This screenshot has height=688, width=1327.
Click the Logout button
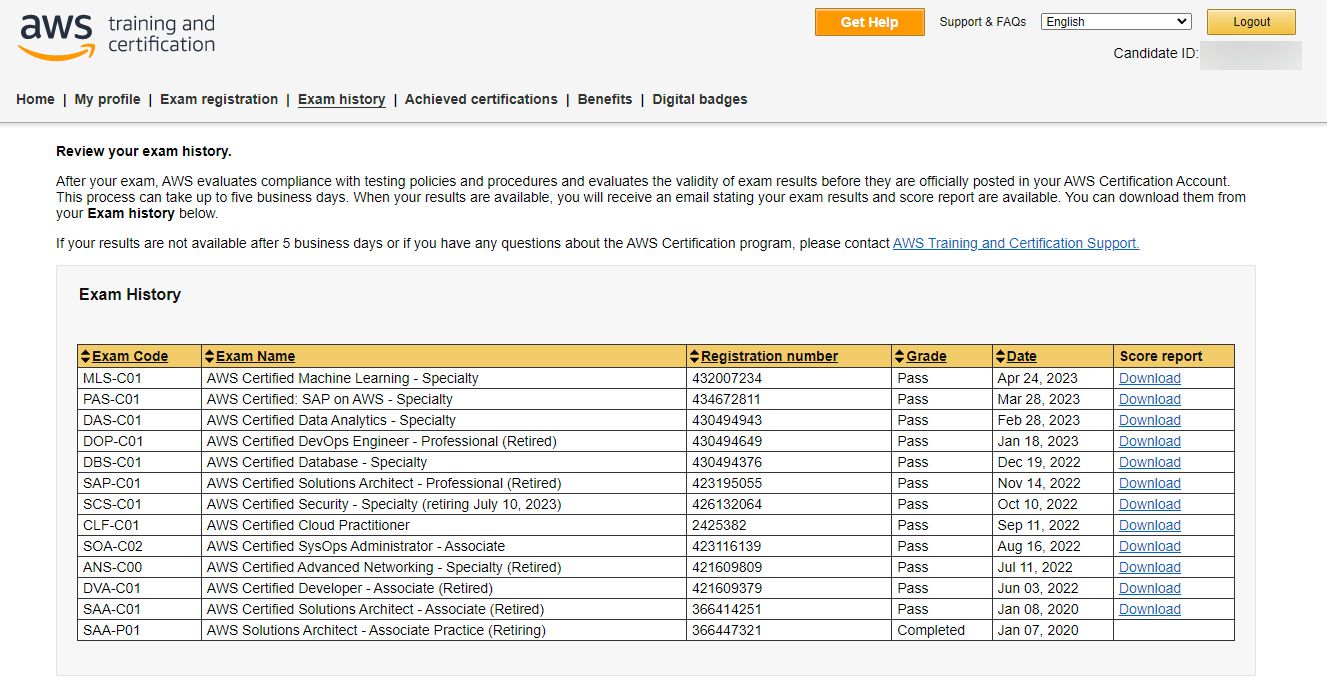1250,21
